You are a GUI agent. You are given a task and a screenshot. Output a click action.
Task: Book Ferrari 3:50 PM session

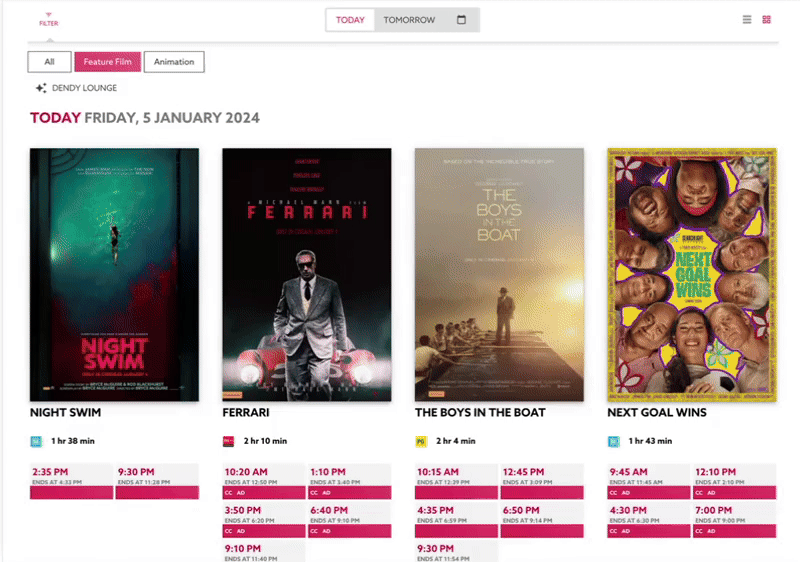[x=264, y=520]
